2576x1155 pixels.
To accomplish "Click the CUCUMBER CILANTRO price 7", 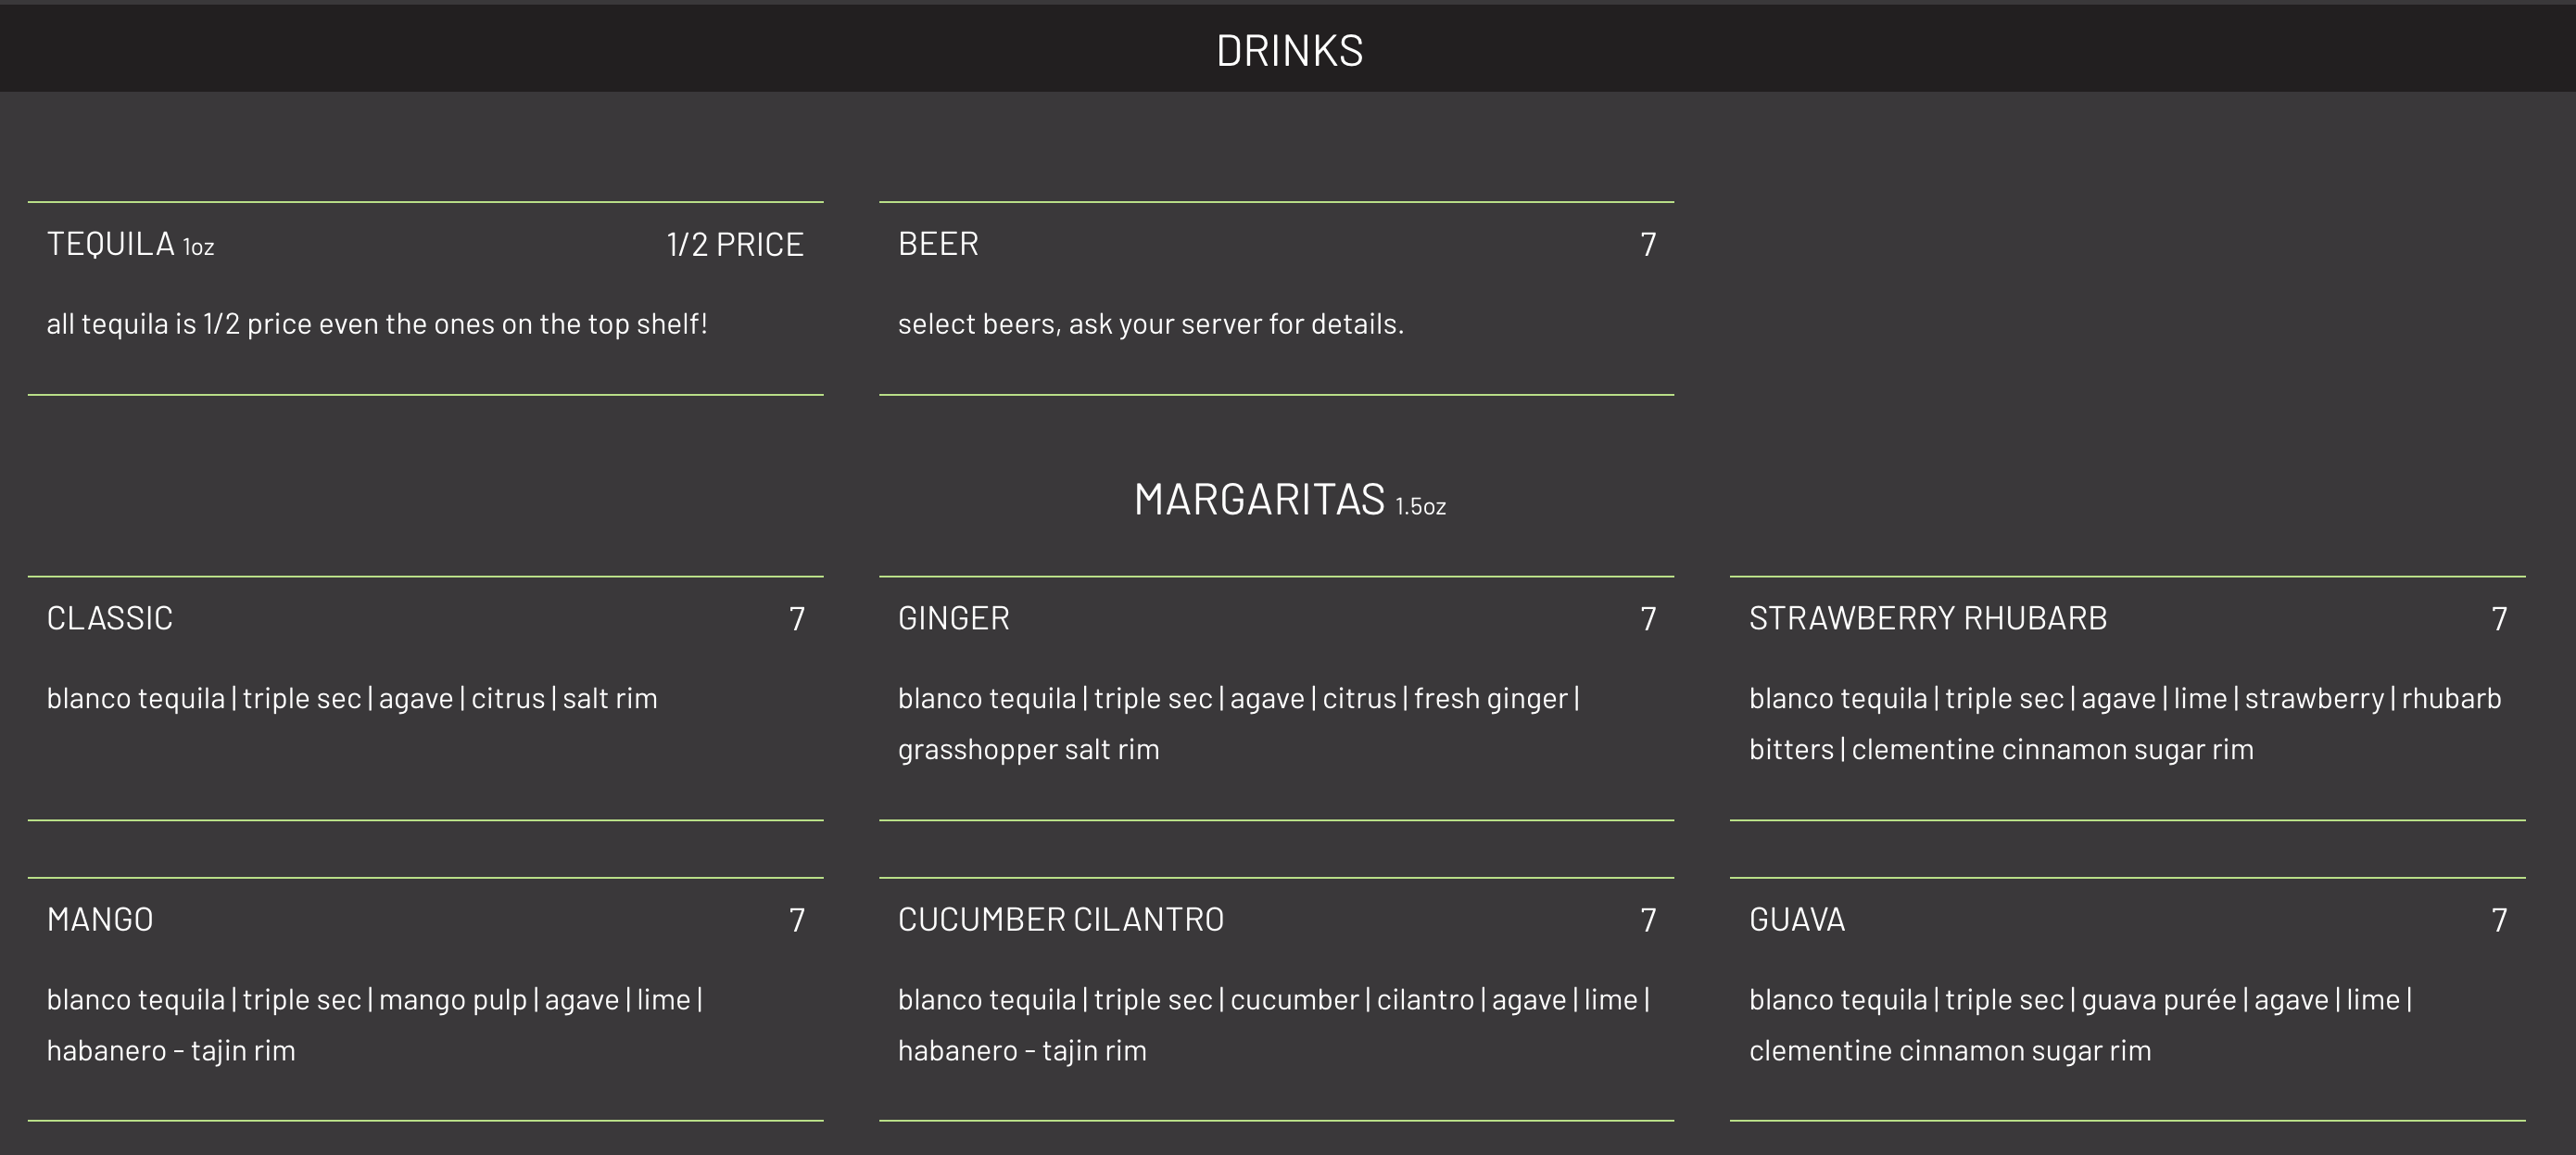I will 1648,920.
